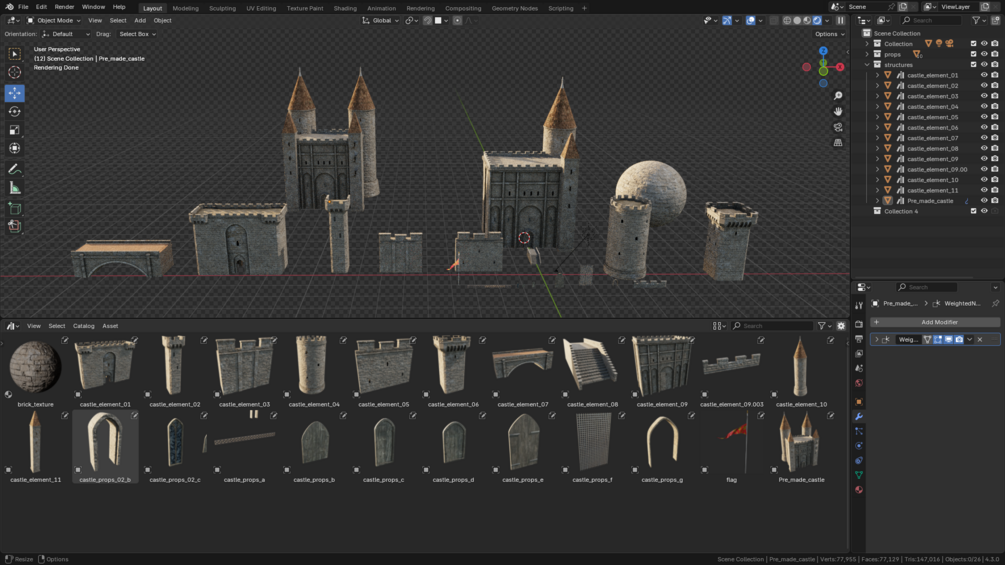Click the pan hand viewport icon
Screen dimensions: 1005x565
[838, 111]
